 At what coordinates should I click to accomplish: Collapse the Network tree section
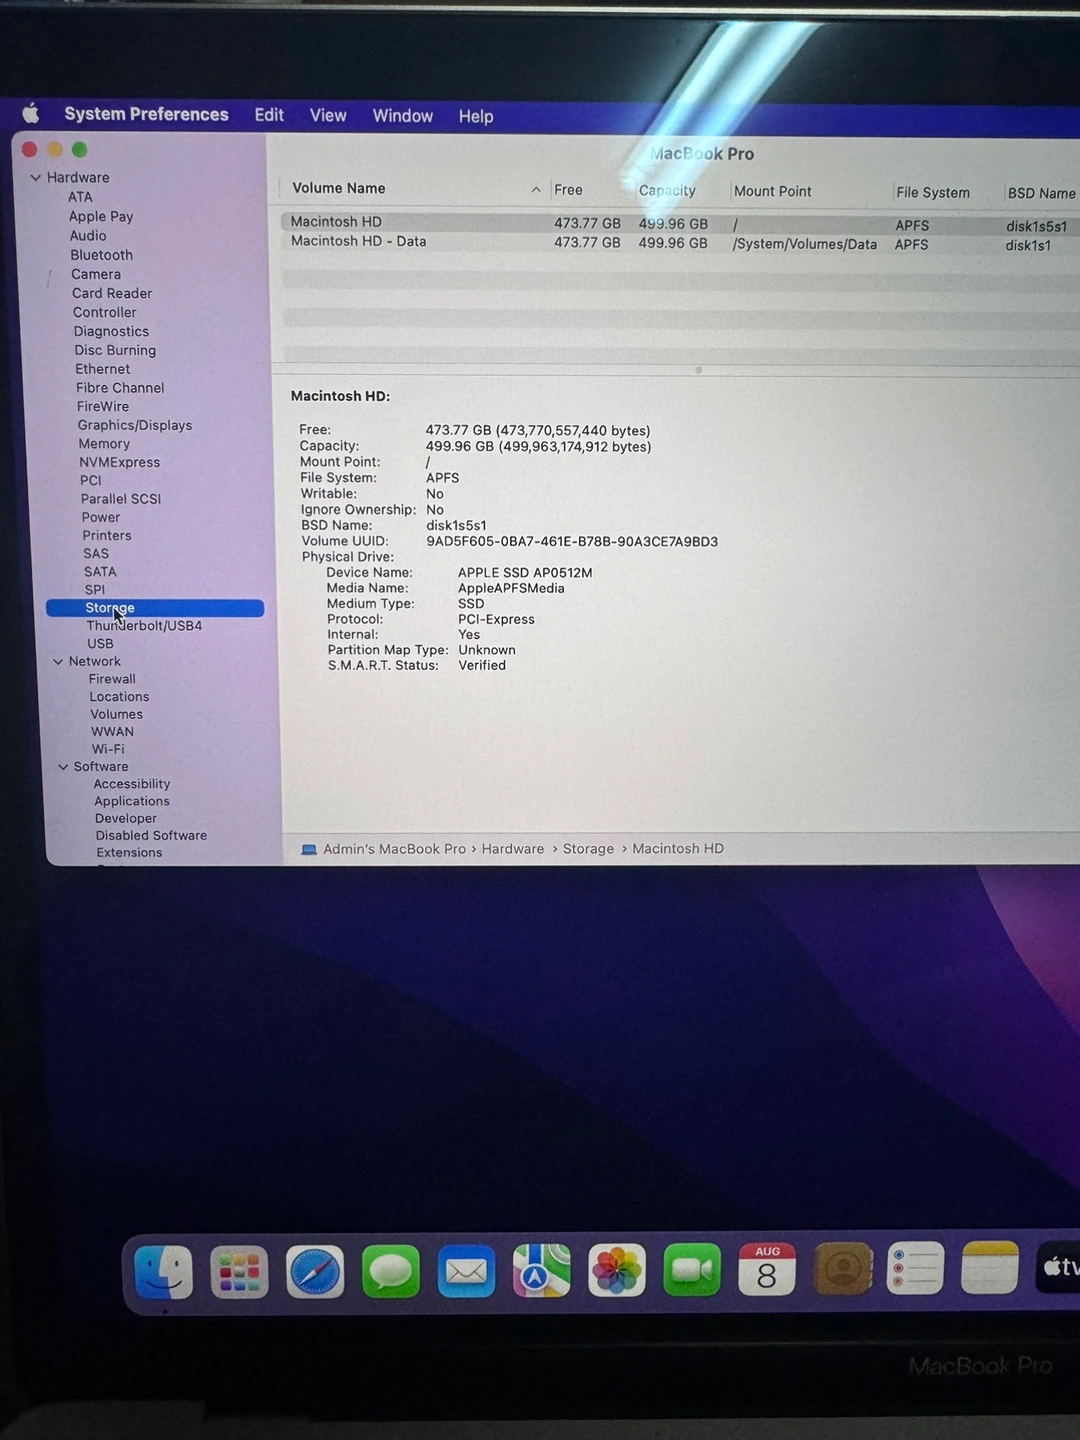[x=58, y=662]
